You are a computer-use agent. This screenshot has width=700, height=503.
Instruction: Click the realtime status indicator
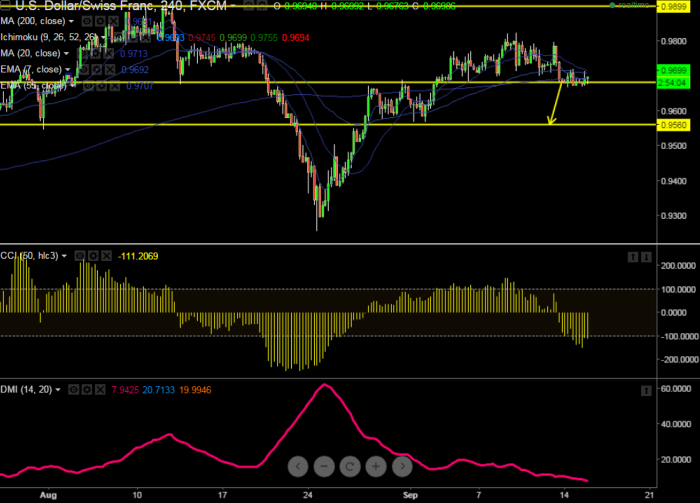[x=630, y=5]
